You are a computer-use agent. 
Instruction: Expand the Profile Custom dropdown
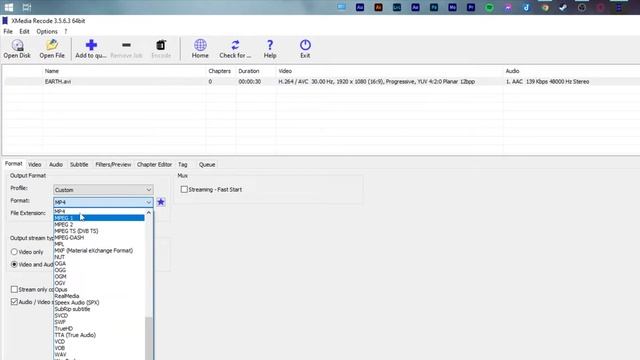103,190
